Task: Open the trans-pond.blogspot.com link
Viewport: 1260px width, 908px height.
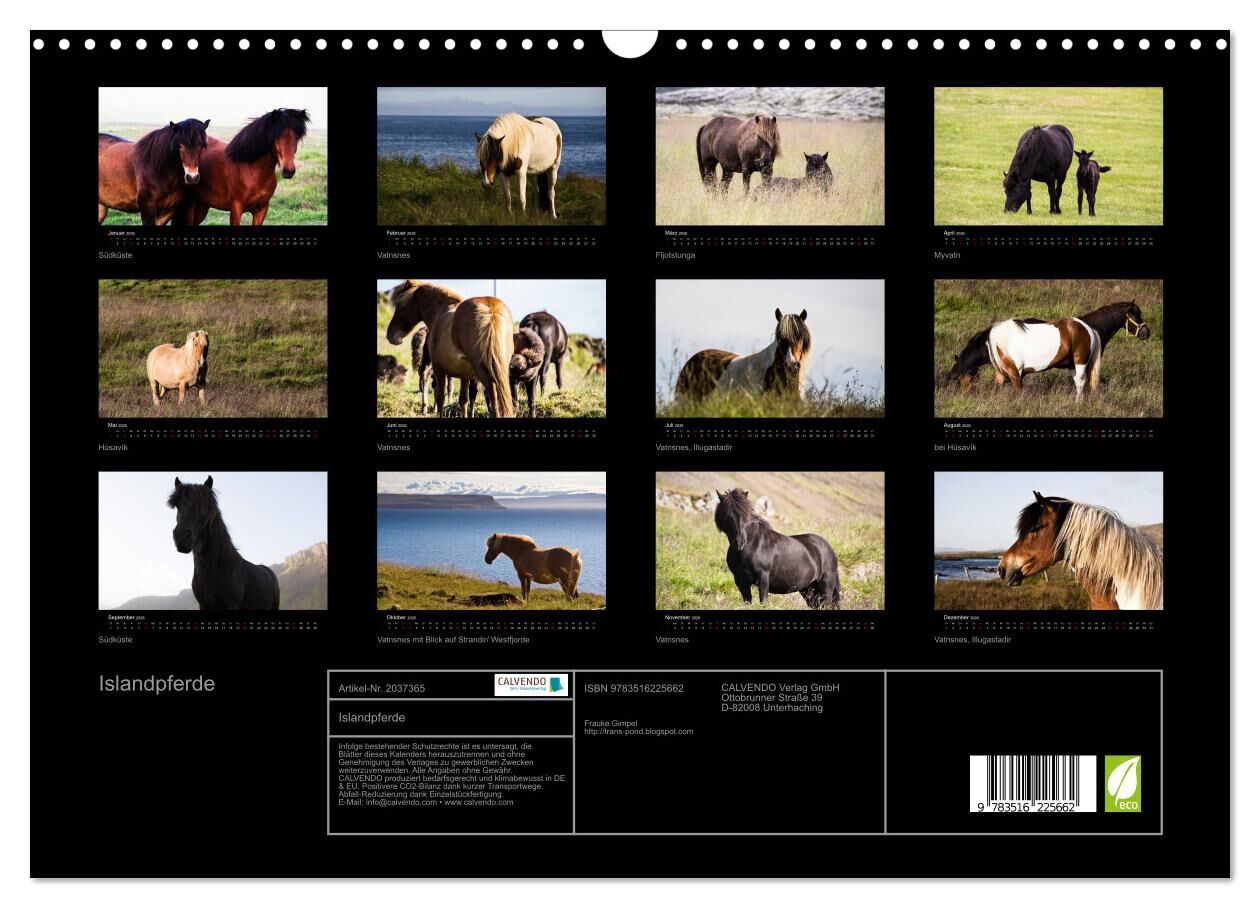Action: [x=638, y=732]
